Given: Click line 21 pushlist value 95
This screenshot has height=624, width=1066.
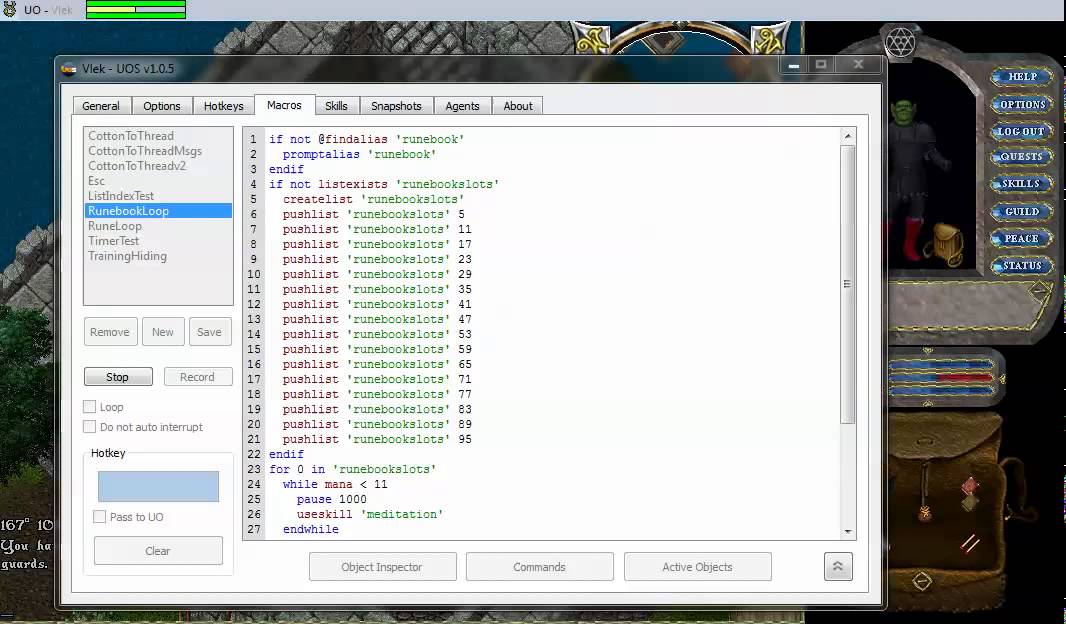Looking at the screenshot, I should pyautogui.click(x=377, y=439).
